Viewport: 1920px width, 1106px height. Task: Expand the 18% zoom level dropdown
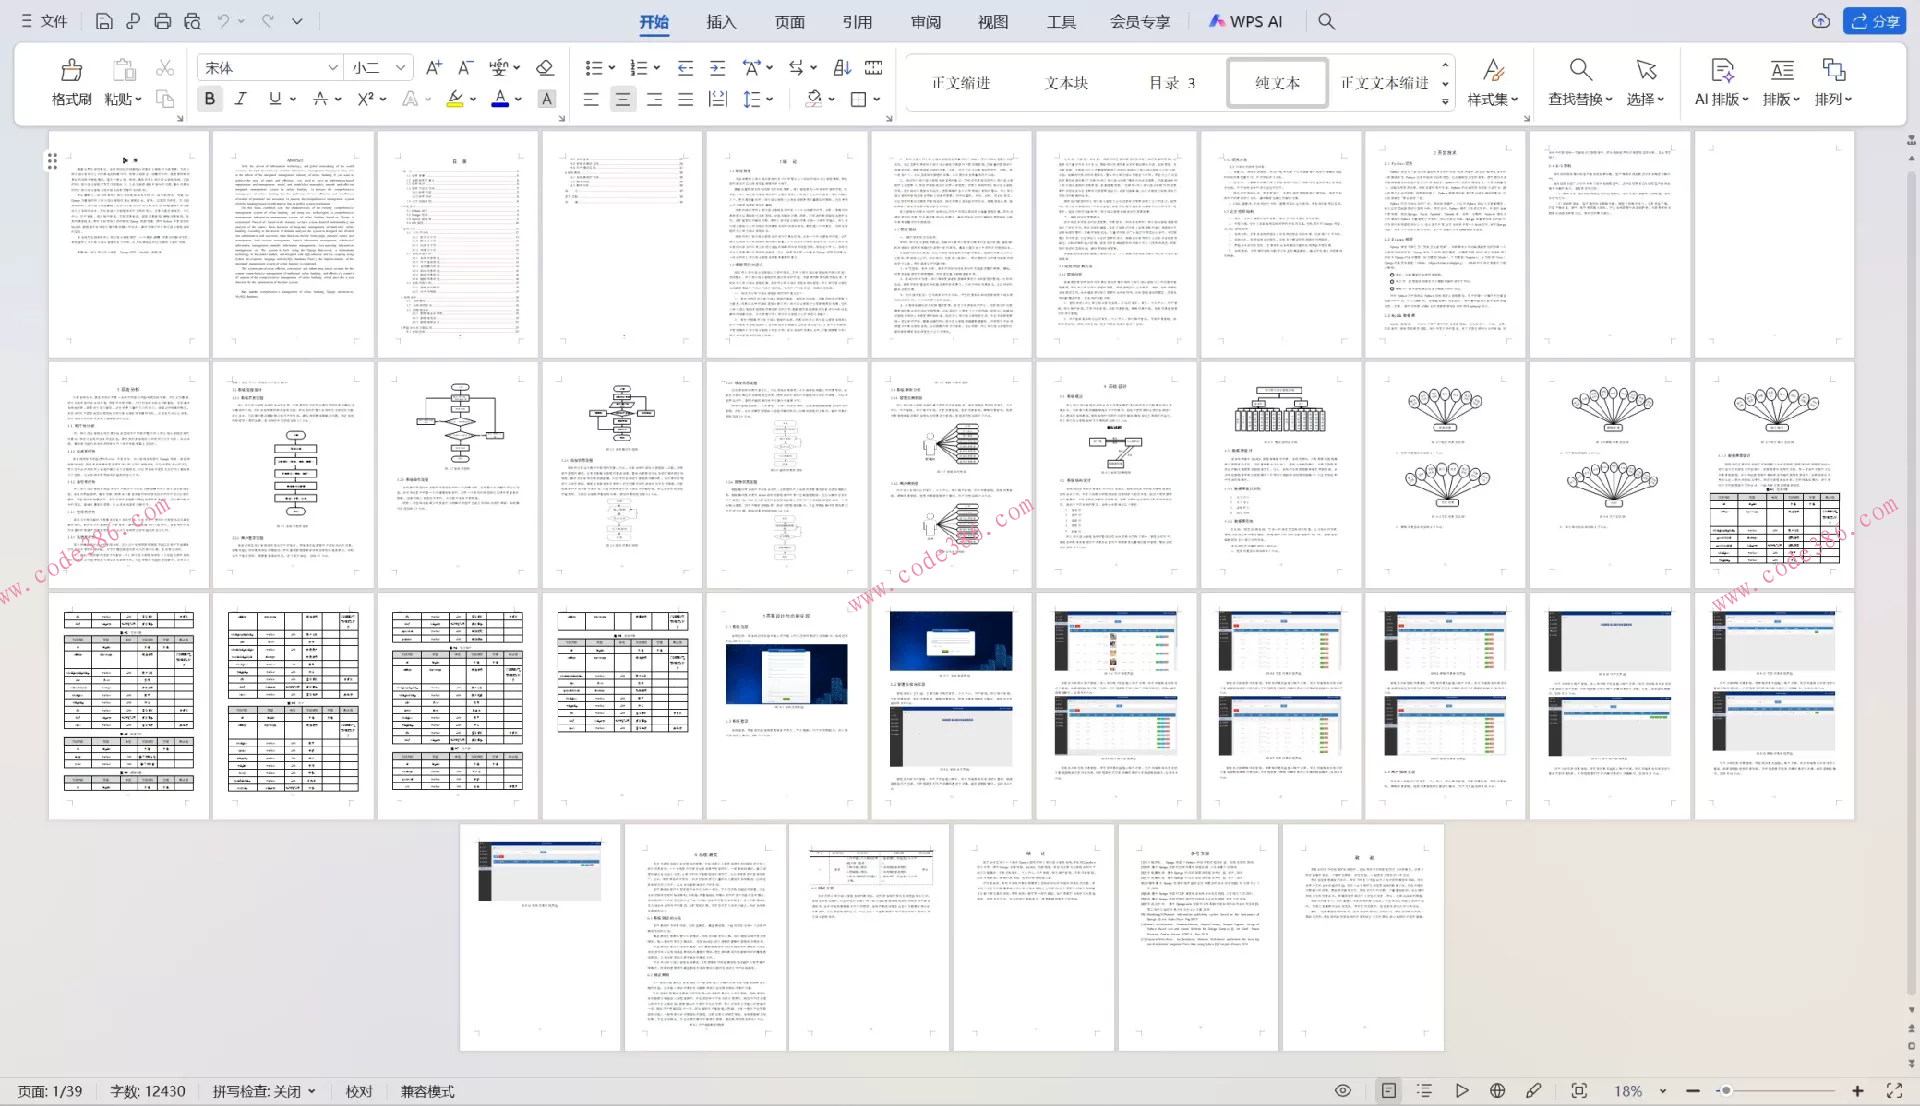(x=1663, y=1091)
